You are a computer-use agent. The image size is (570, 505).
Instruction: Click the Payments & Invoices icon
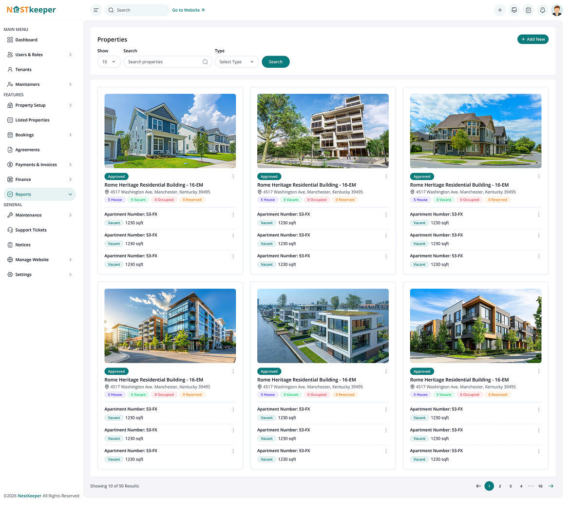click(10, 165)
